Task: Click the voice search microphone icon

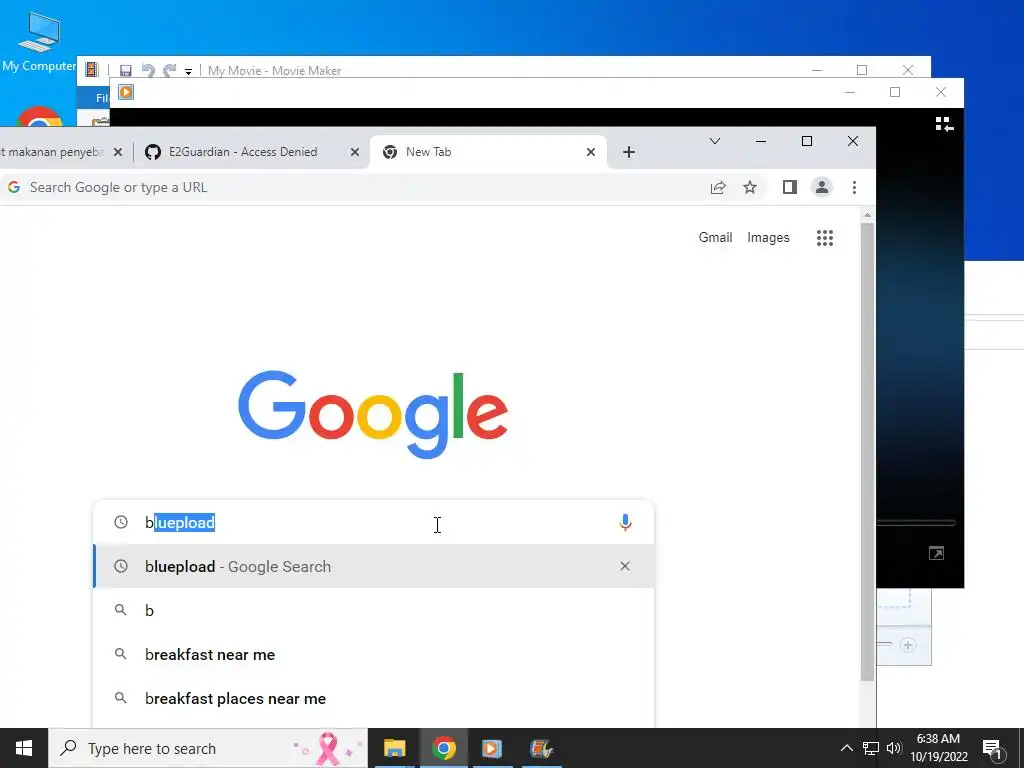Action: tap(625, 522)
